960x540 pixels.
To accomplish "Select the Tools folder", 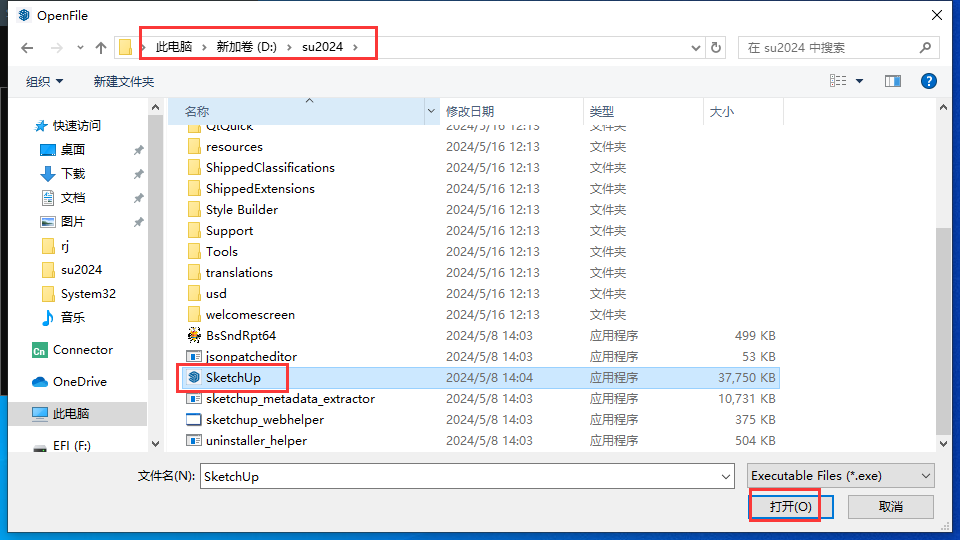I will coord(222,252).
